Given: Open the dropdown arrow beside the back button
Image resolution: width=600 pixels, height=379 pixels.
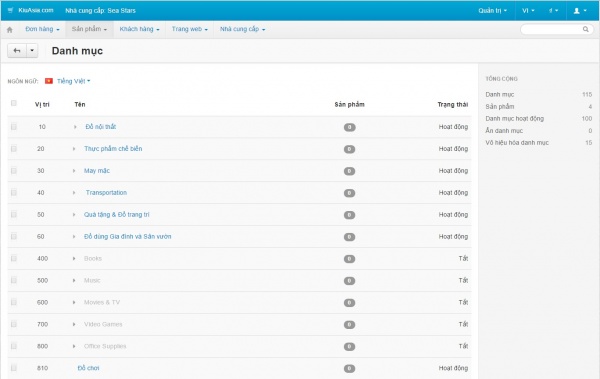Looking at the screenshot, I should click(32, 51).
